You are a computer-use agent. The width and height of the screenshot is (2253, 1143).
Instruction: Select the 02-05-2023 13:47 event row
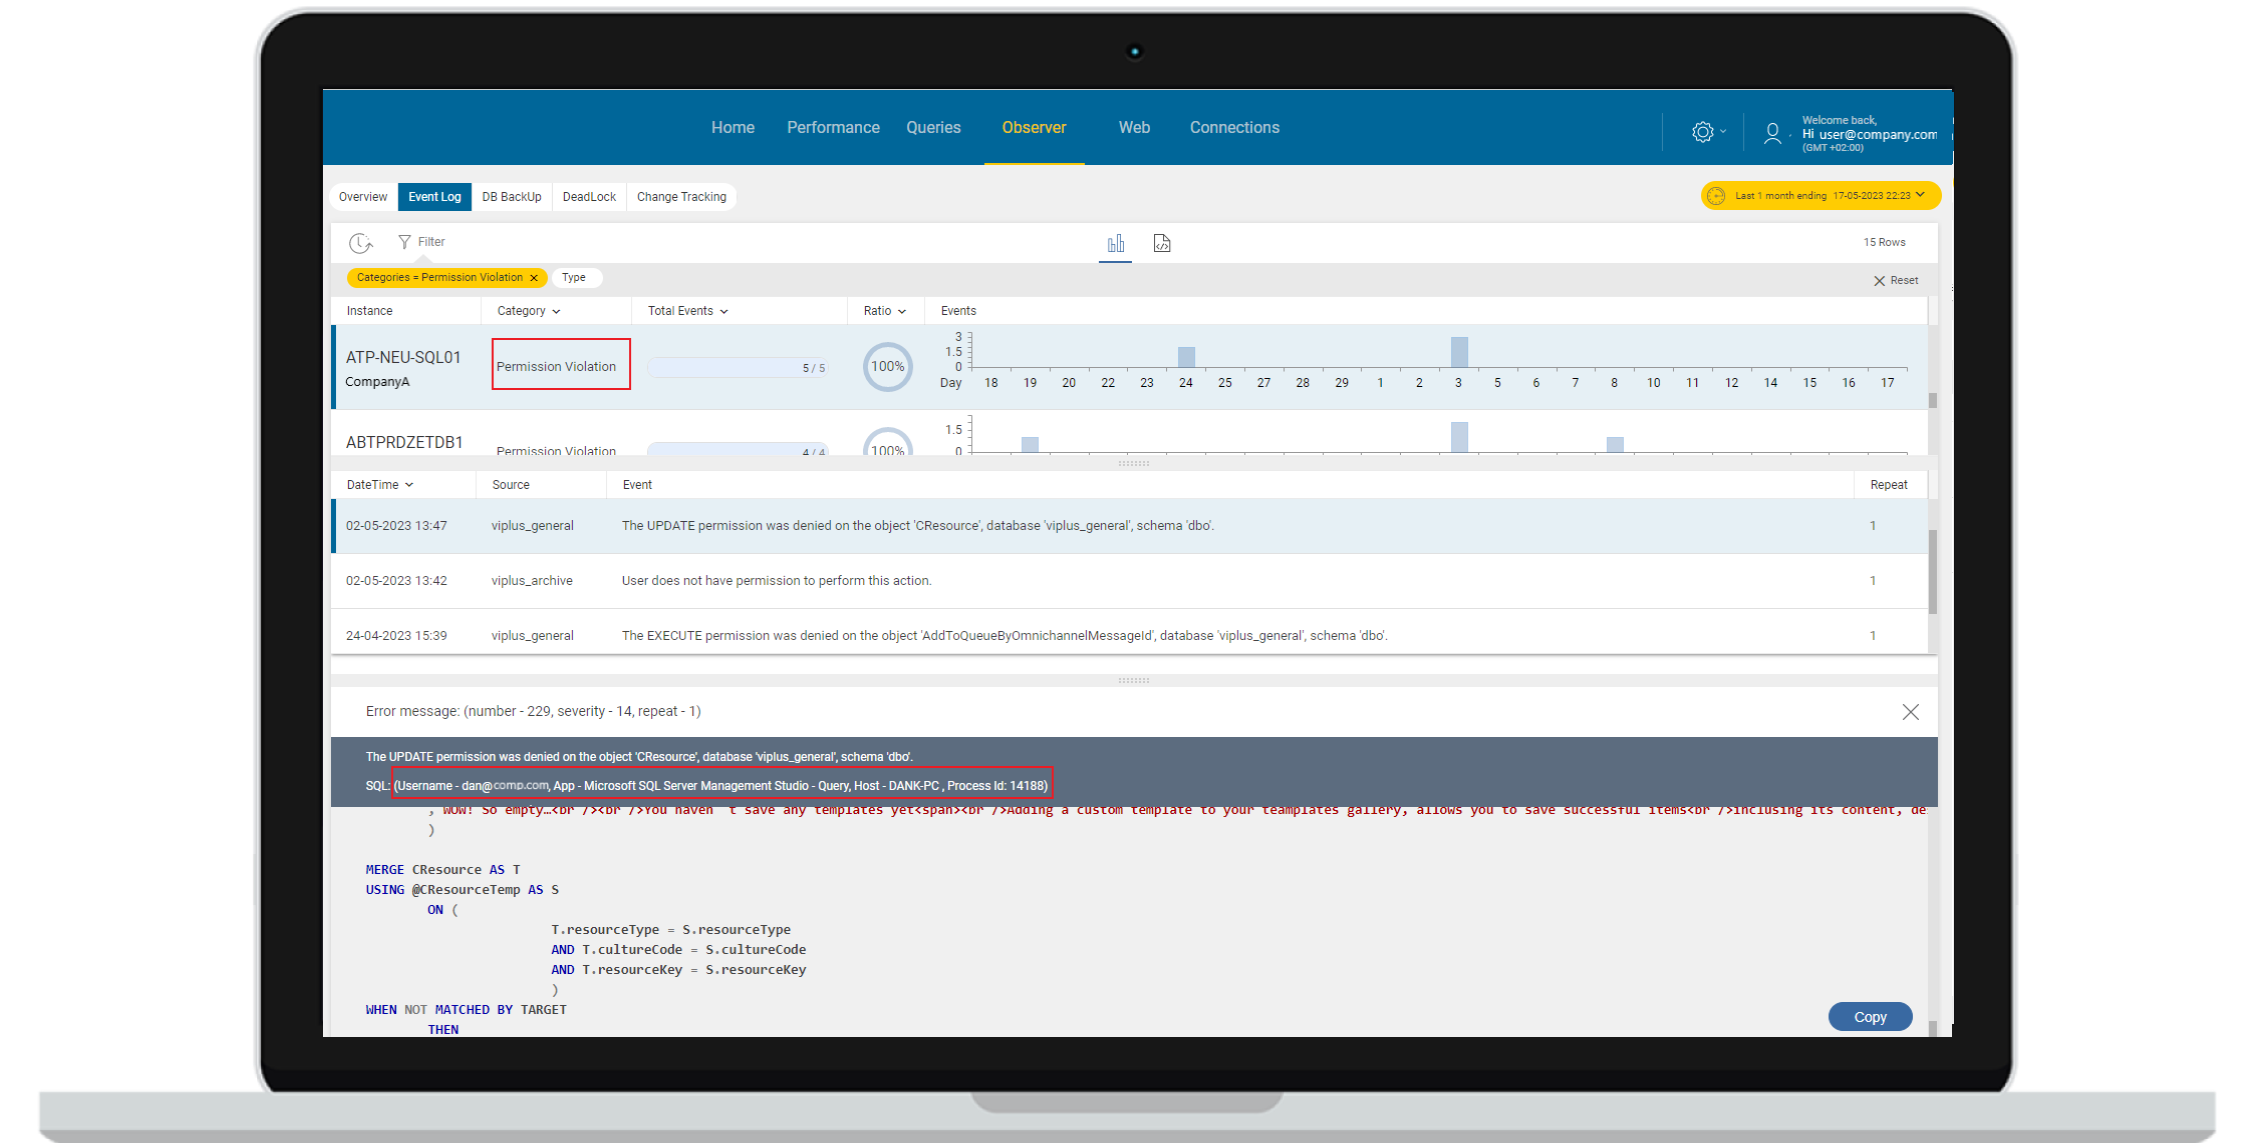[1130, 526]
